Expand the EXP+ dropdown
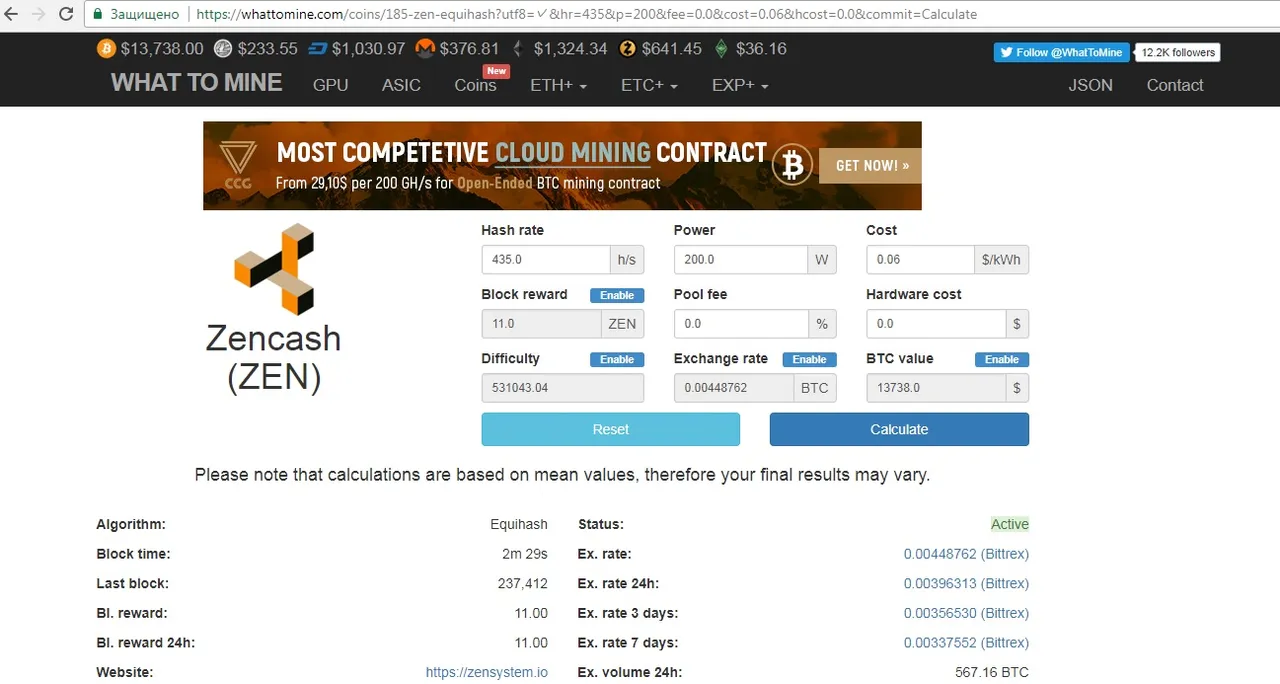The width and height of the screenshot is (1280, 684). [x=740, y=85]
